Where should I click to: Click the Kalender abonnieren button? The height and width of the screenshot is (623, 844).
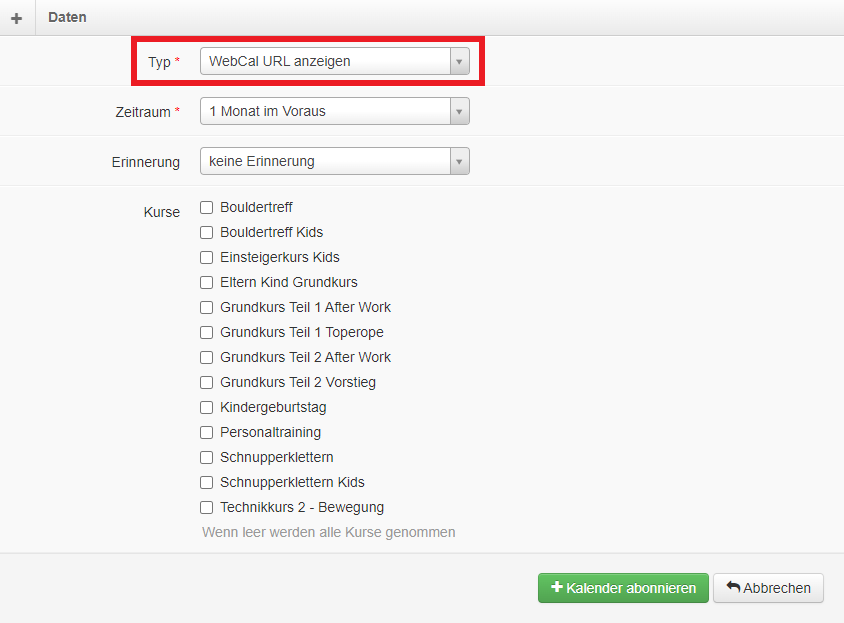[623, 588]
